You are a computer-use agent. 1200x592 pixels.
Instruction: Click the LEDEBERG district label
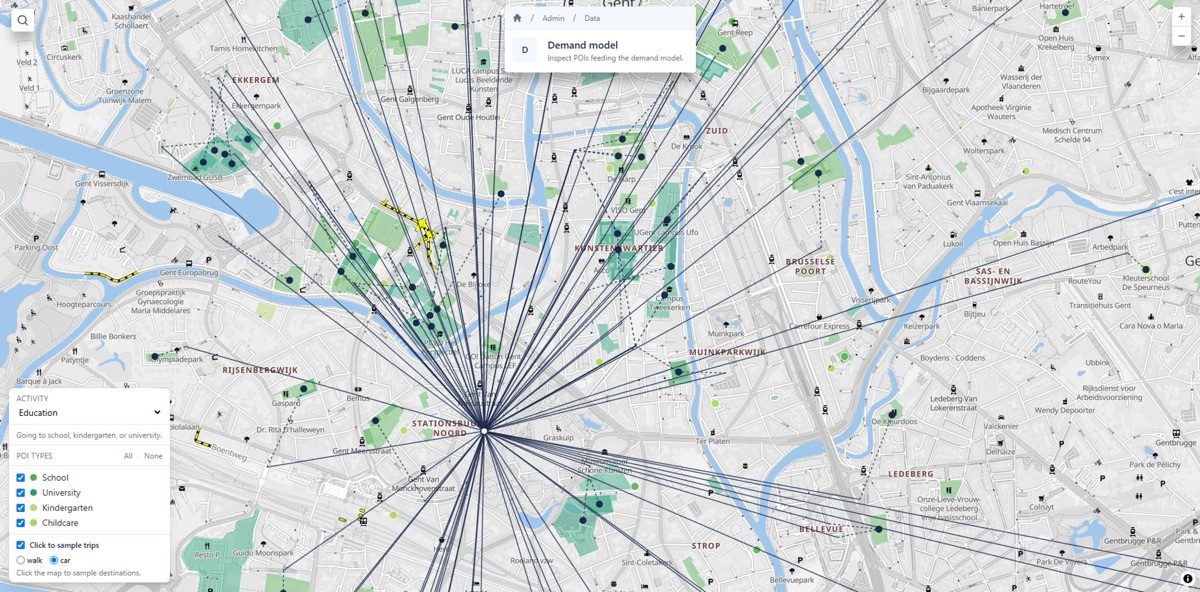click(911, 474)
